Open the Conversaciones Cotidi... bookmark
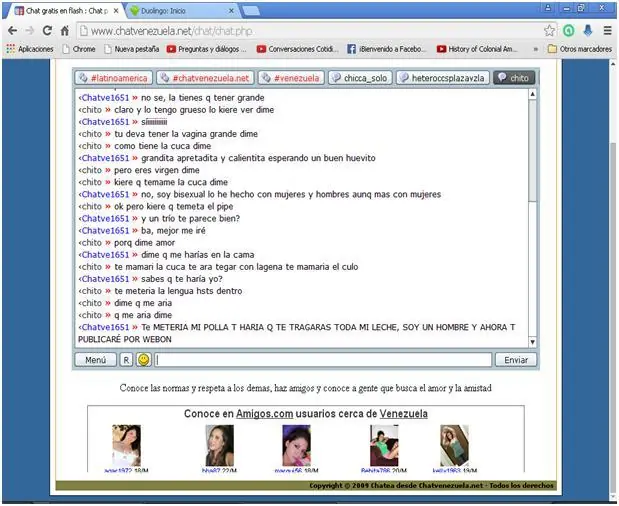The image size is (619, 506). pos(298,49)
